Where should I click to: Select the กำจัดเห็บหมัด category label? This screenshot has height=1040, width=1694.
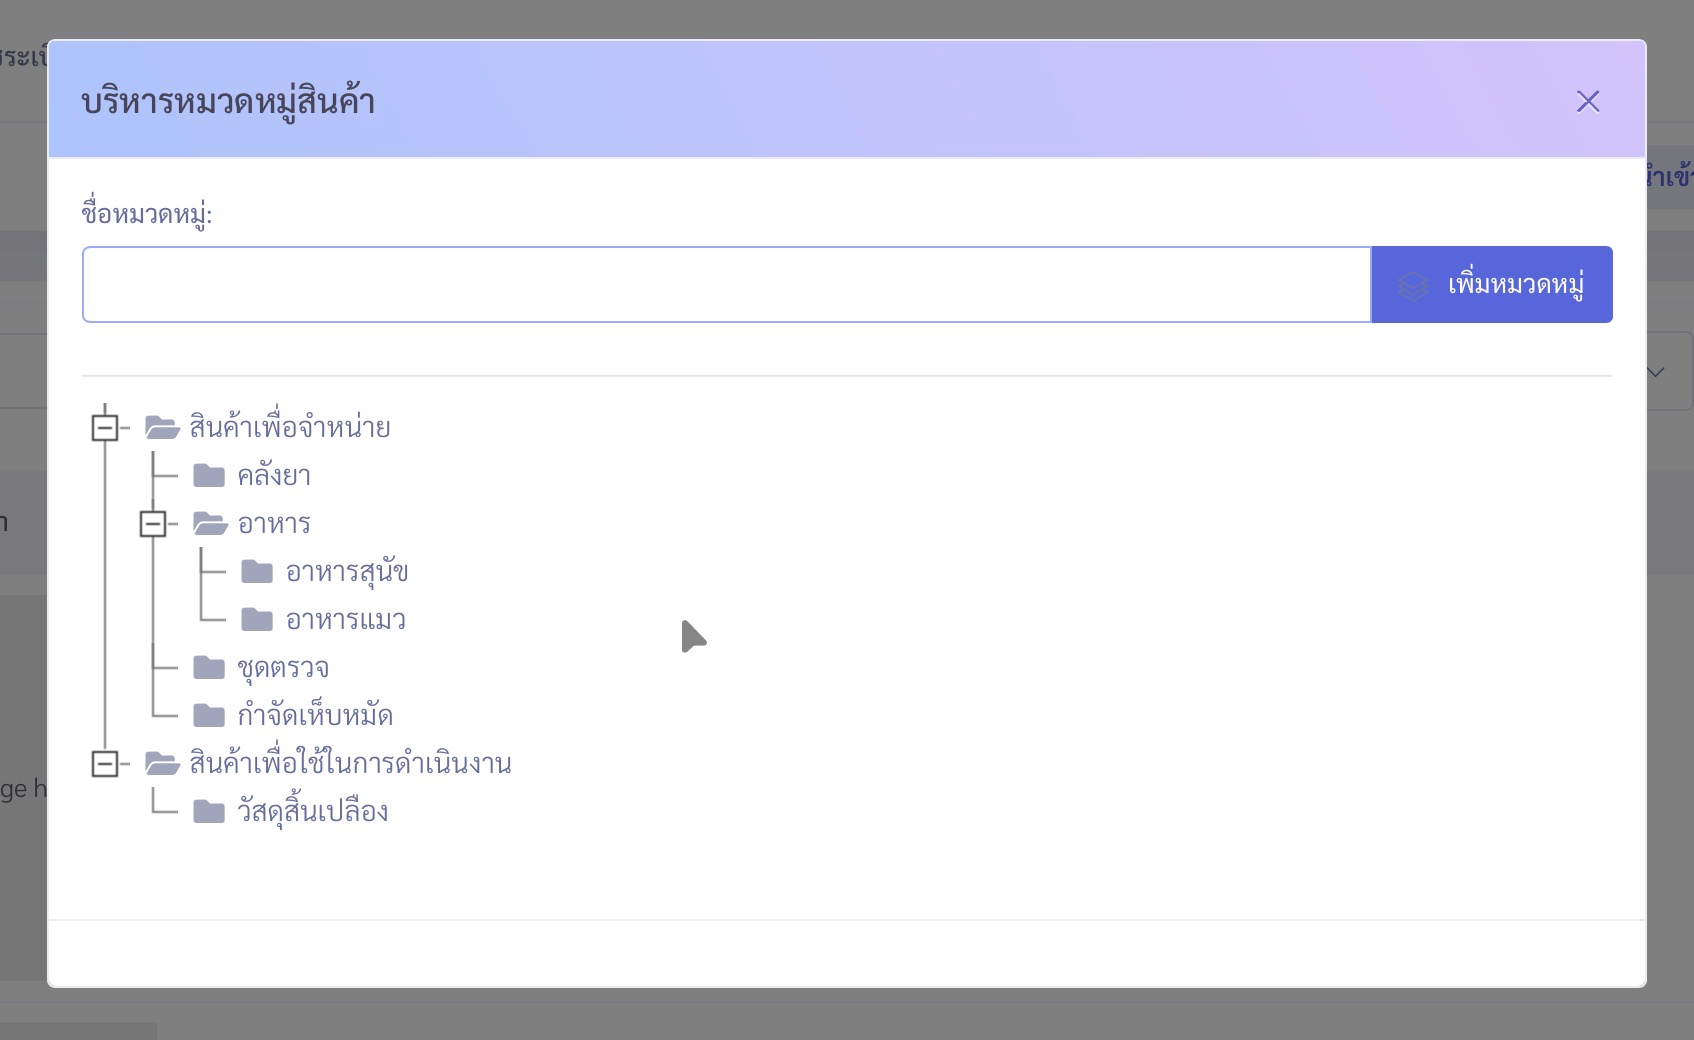coord(315,716)
